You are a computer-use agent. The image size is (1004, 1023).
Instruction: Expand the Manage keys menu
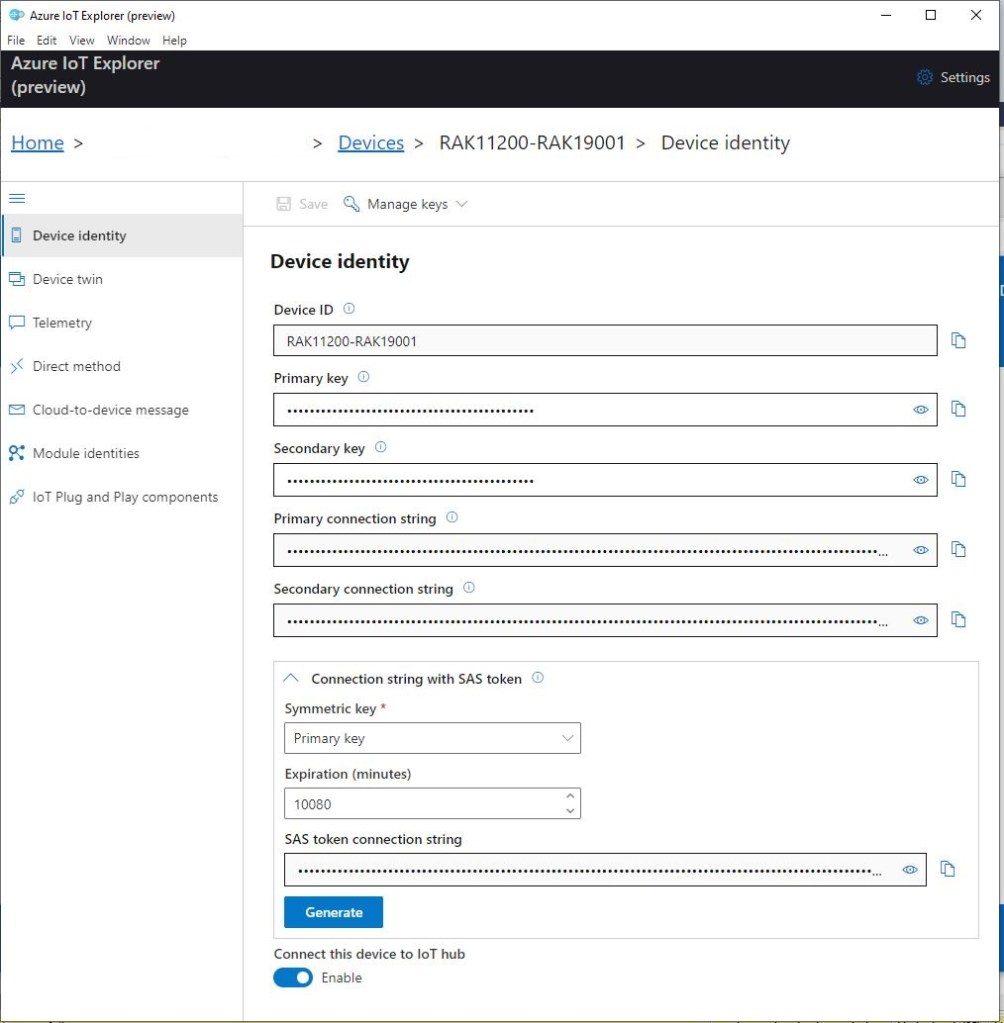coord(406,204)
